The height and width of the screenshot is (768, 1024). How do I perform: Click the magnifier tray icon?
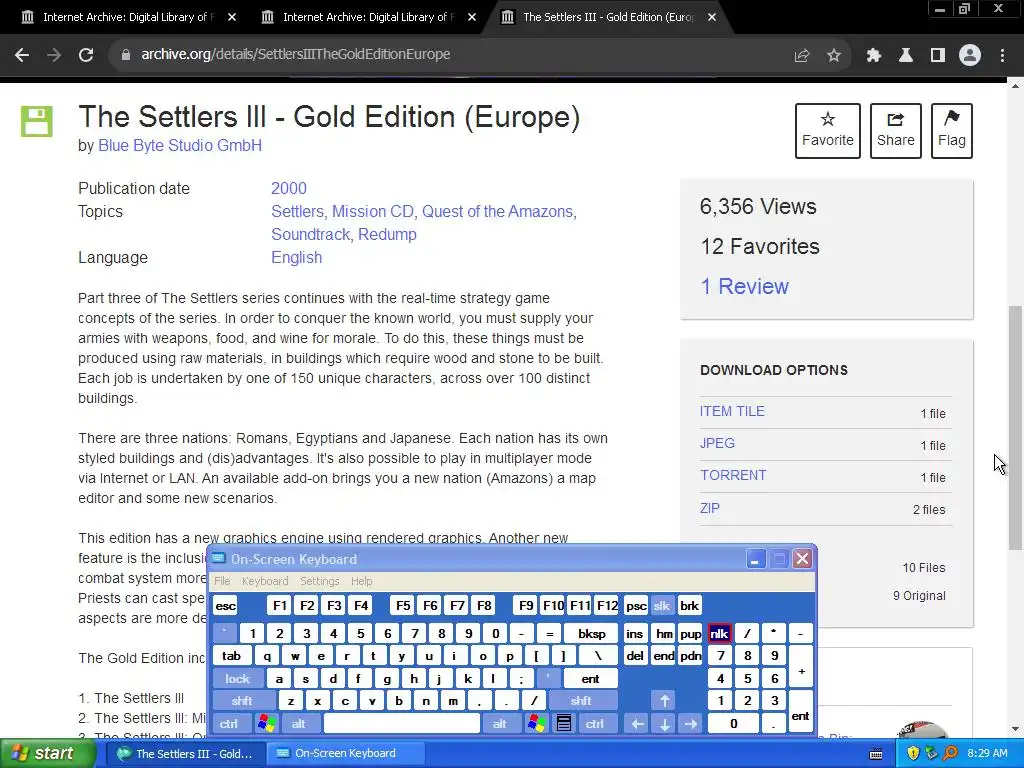951,754
